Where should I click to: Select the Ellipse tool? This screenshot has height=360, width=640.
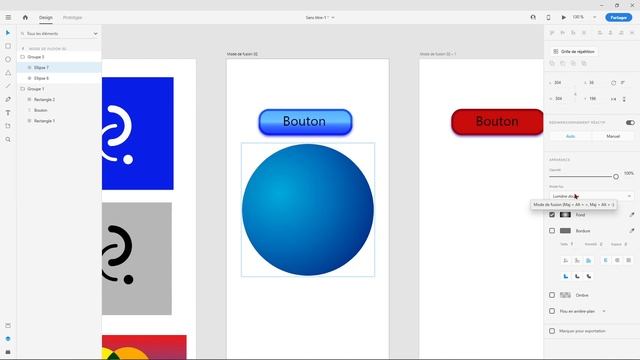click(x=8, y=60)
